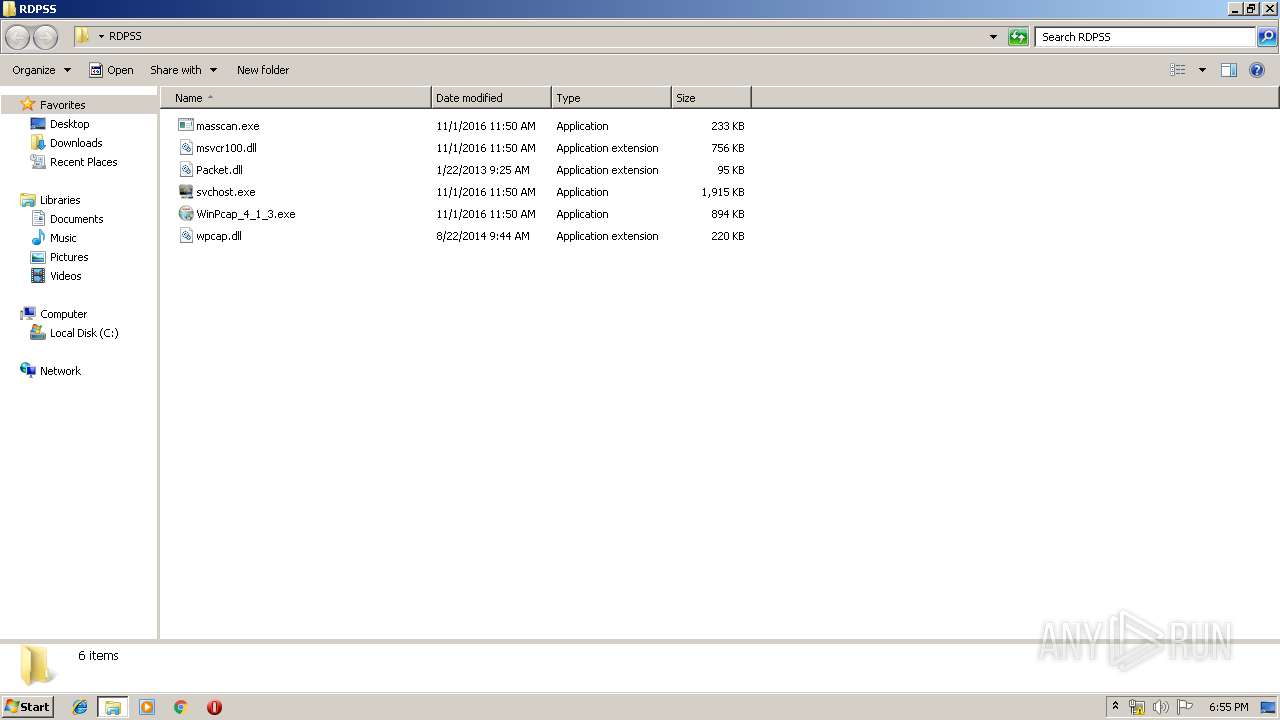Open the Share with dropdown
1280x720 pixels.
pyautogui.click(x=184, y=70)
